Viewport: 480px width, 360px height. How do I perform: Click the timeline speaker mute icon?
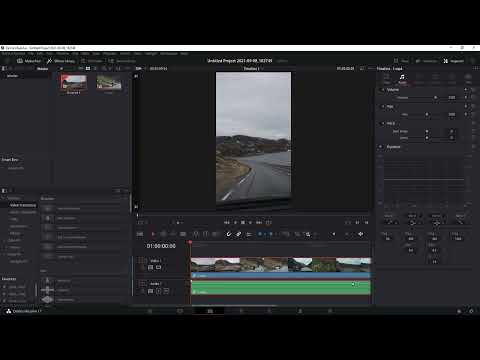pyautogui.click(x=334, y=234)
